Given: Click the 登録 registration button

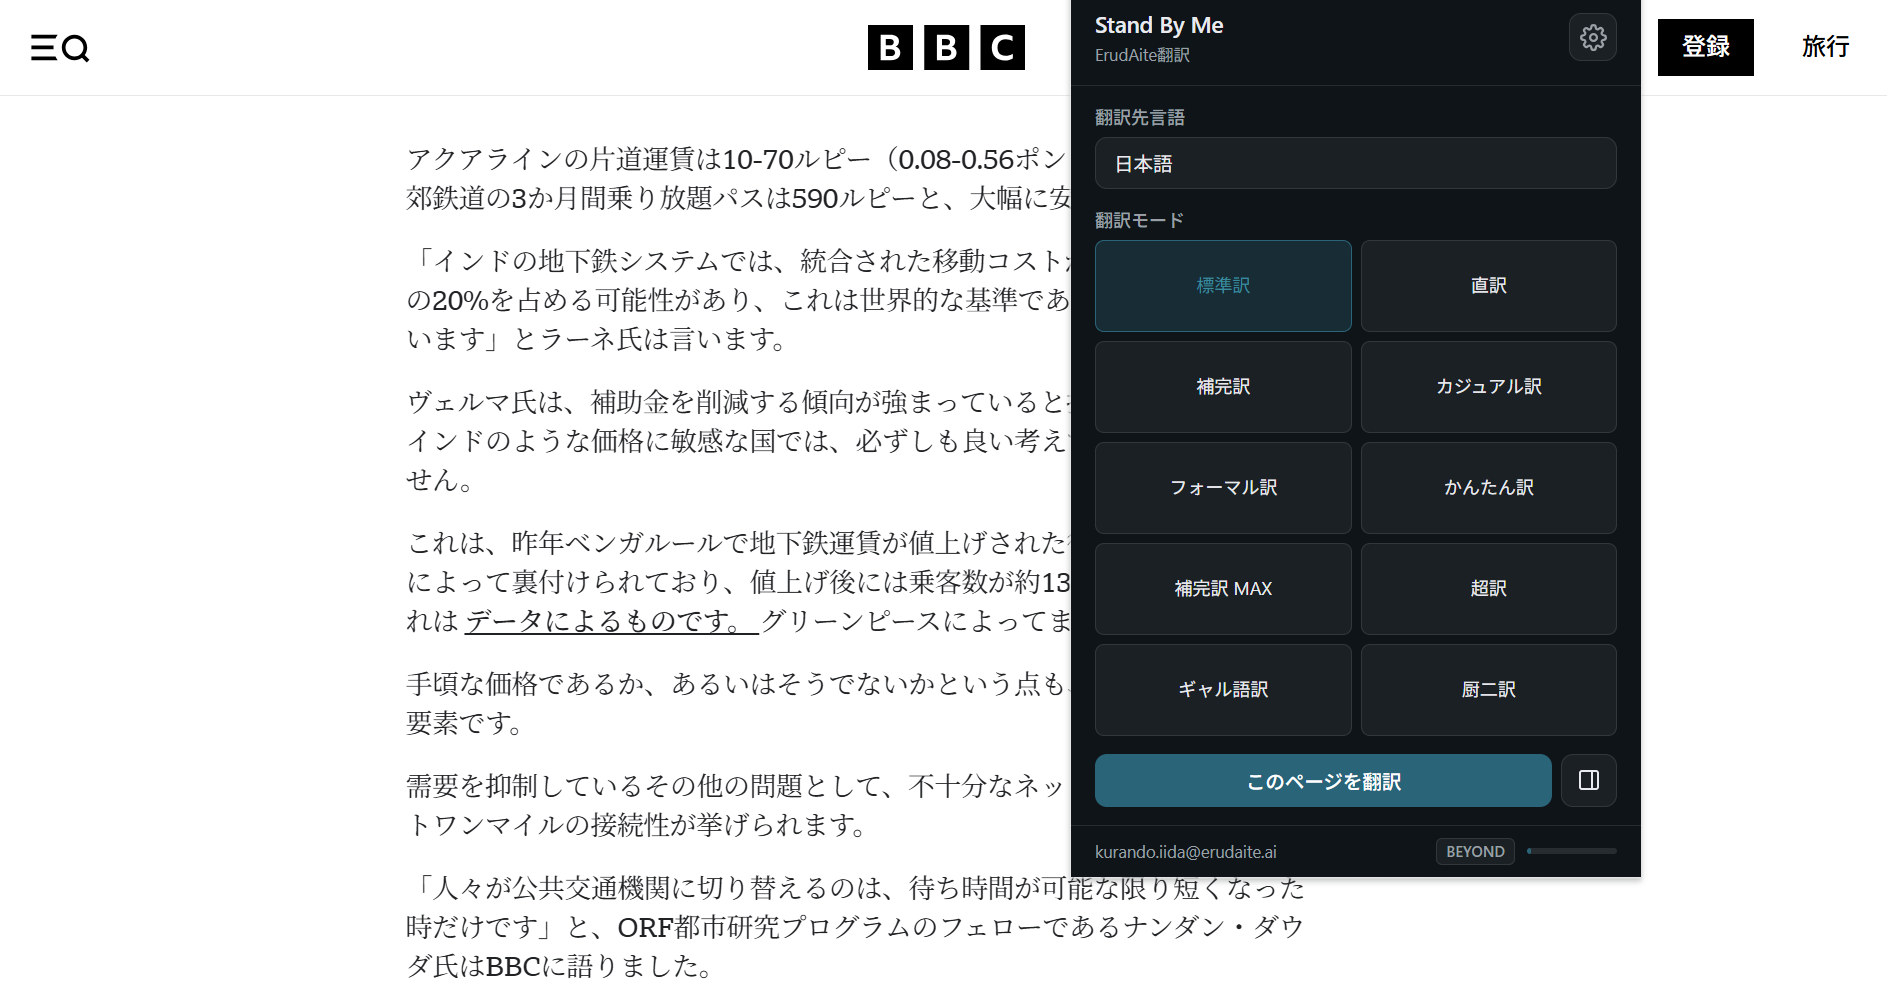Looking at the screenshot, I should click(x=1705, y=47).
